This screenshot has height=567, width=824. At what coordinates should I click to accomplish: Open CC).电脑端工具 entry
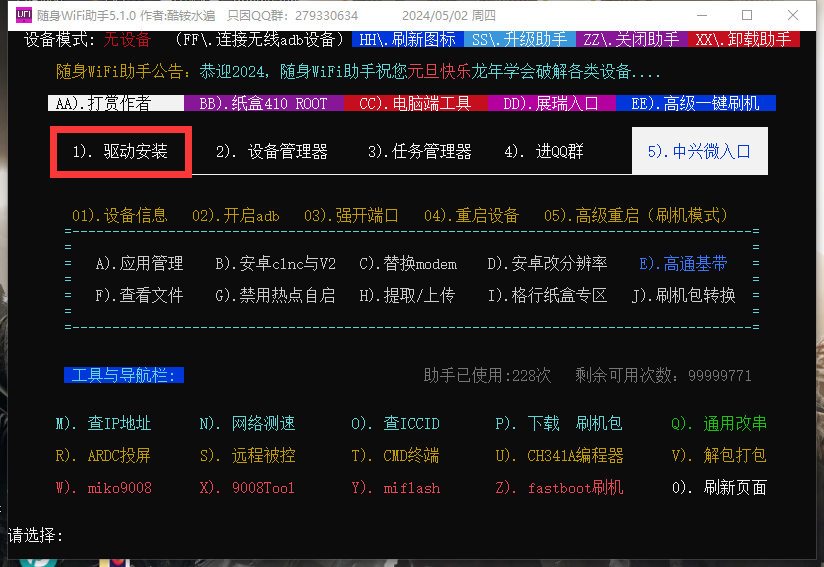coord(416,103)
